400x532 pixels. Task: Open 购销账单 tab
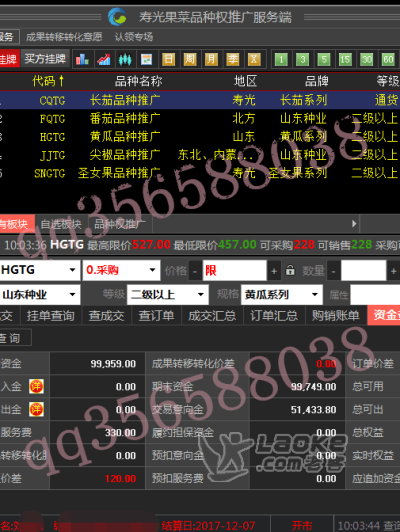tap(336, 316)
